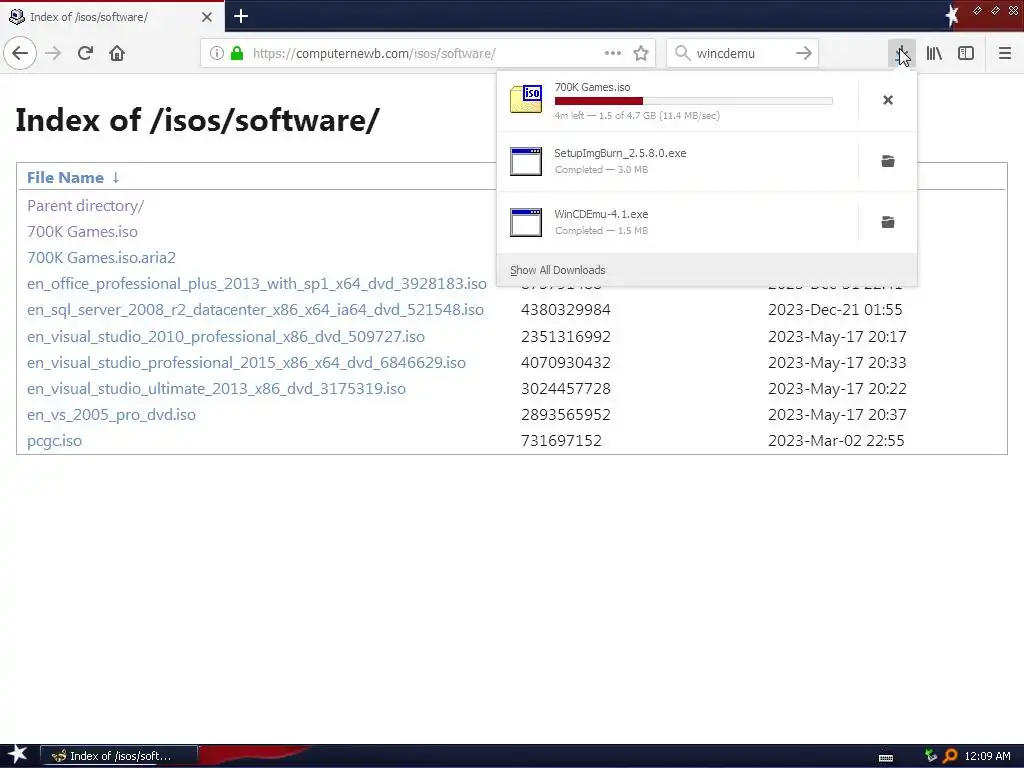Download en_visual_studio_2010_professional iso

tap(226, 336)
